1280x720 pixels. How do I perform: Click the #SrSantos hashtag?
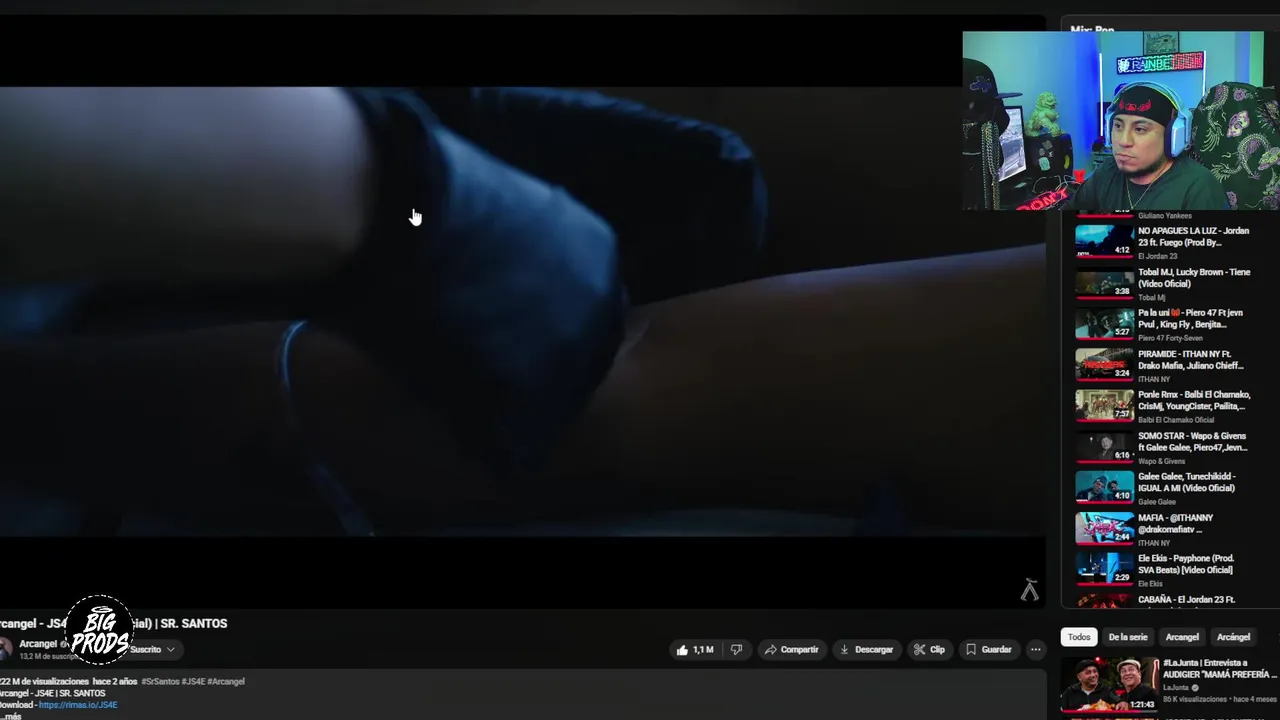tap(160, 682)
